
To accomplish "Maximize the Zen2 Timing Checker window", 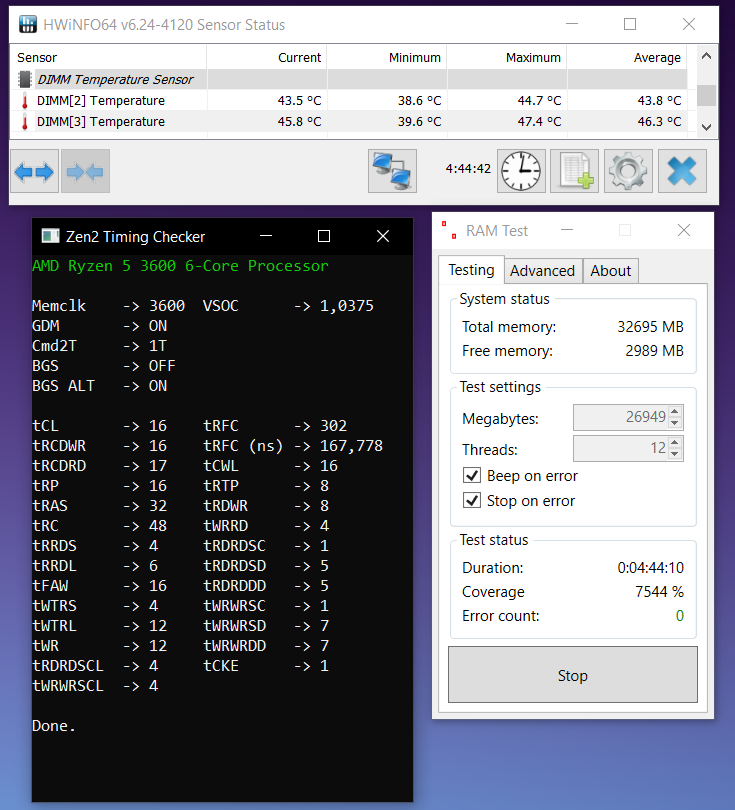I will pos(324,236).
